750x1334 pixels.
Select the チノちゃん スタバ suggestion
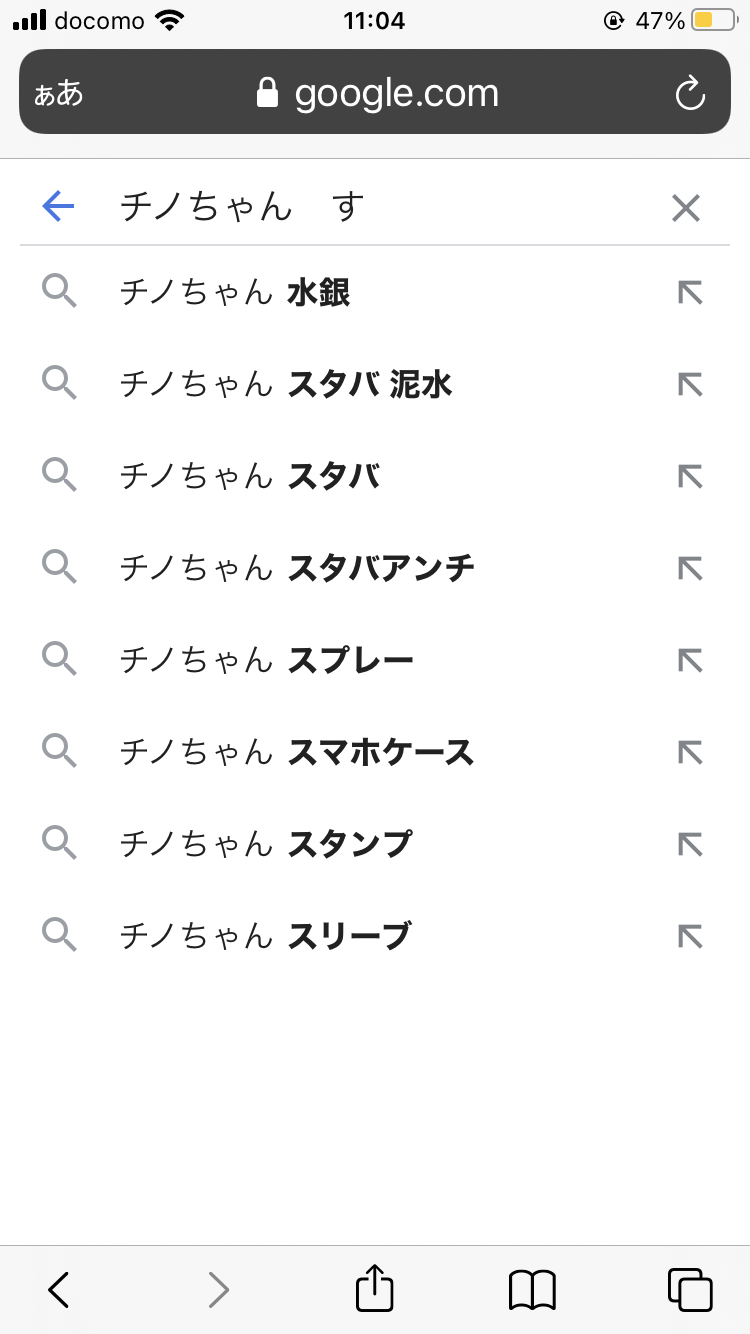[334, 477]
